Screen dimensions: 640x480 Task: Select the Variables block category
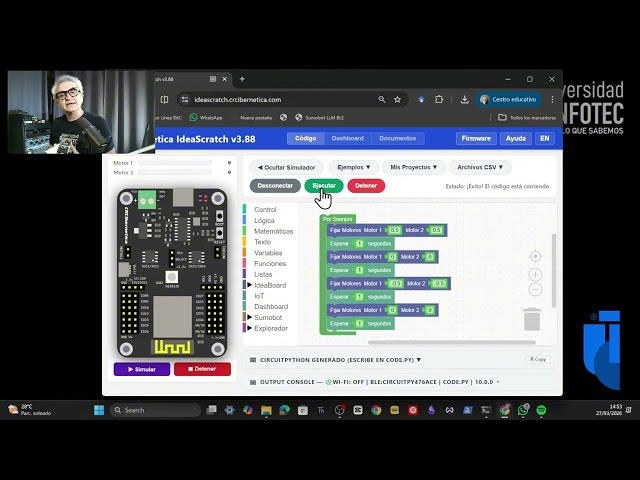point(268,253)
